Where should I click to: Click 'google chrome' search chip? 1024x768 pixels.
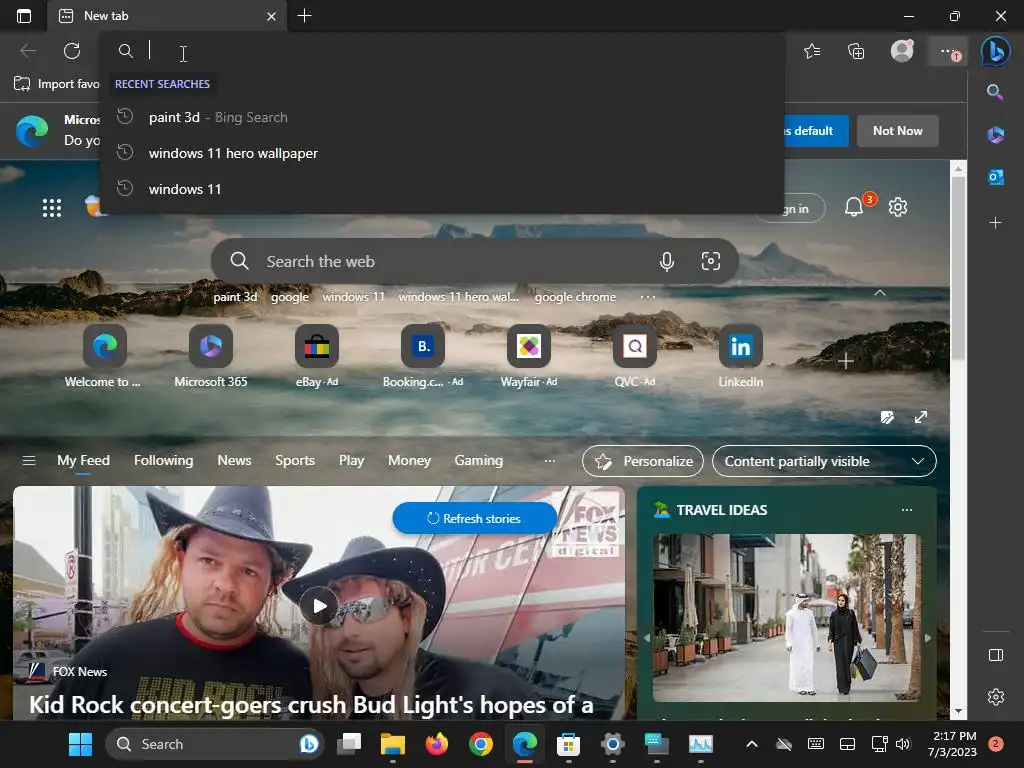point(575,297)
